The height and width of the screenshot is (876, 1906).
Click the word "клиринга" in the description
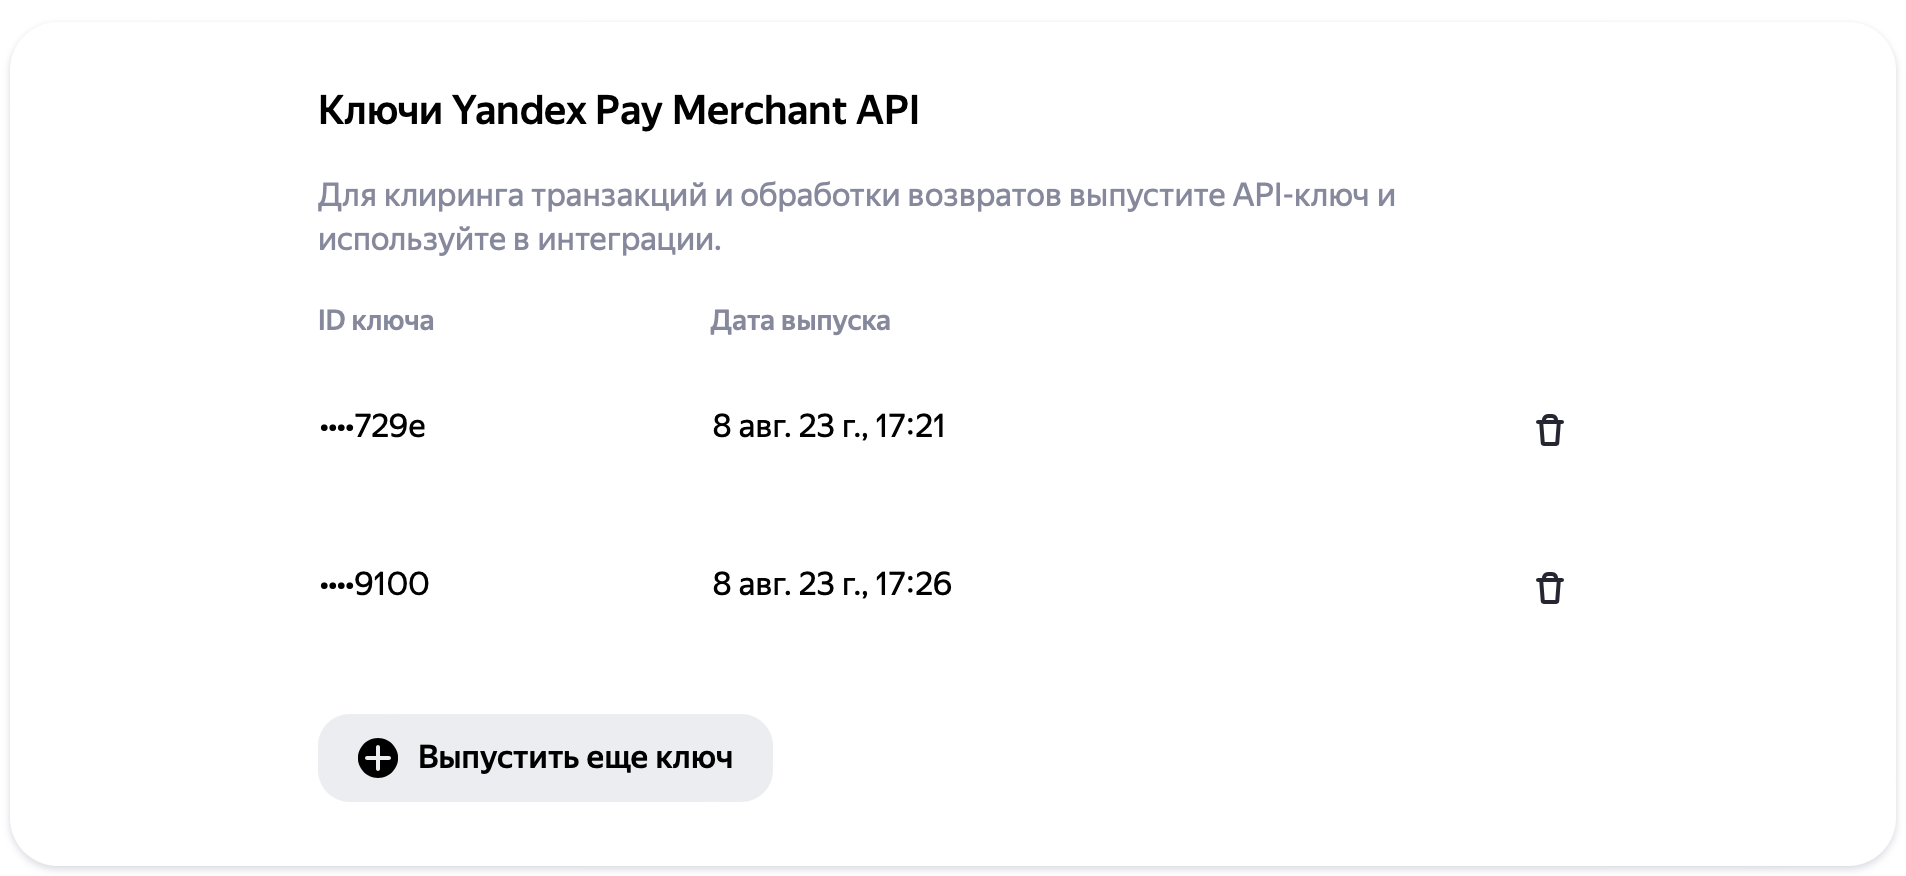click(x=455, y=195)
